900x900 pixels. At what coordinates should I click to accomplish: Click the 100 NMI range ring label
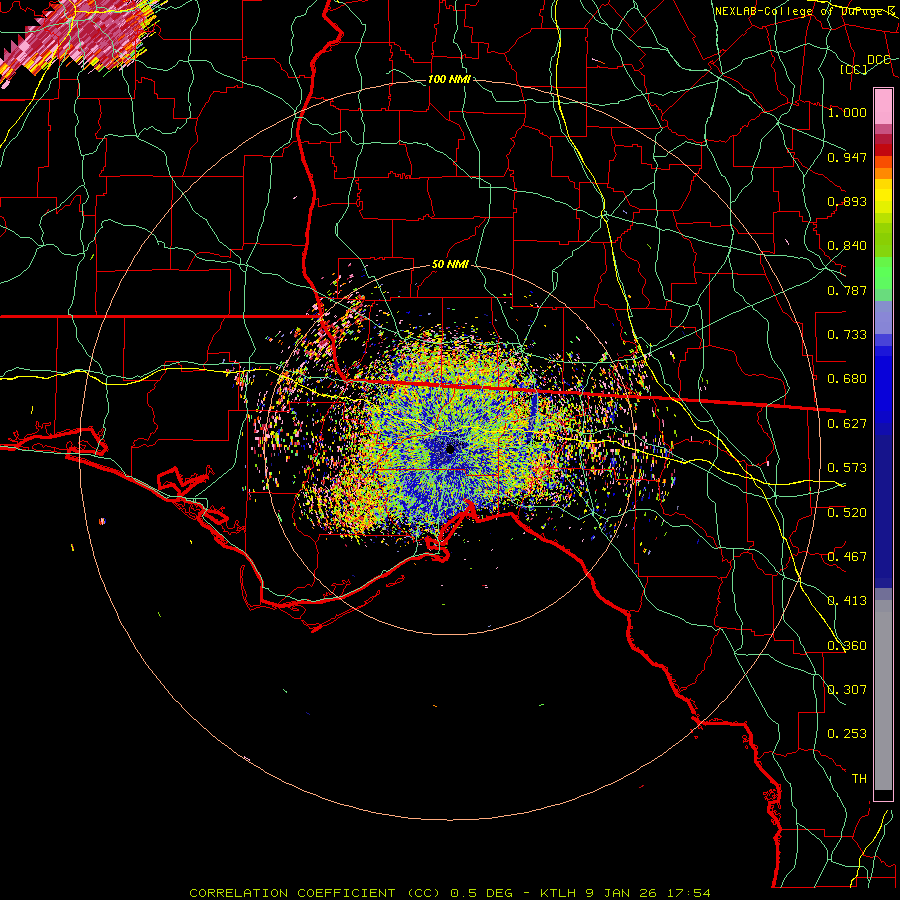click(x=449, y=79)
